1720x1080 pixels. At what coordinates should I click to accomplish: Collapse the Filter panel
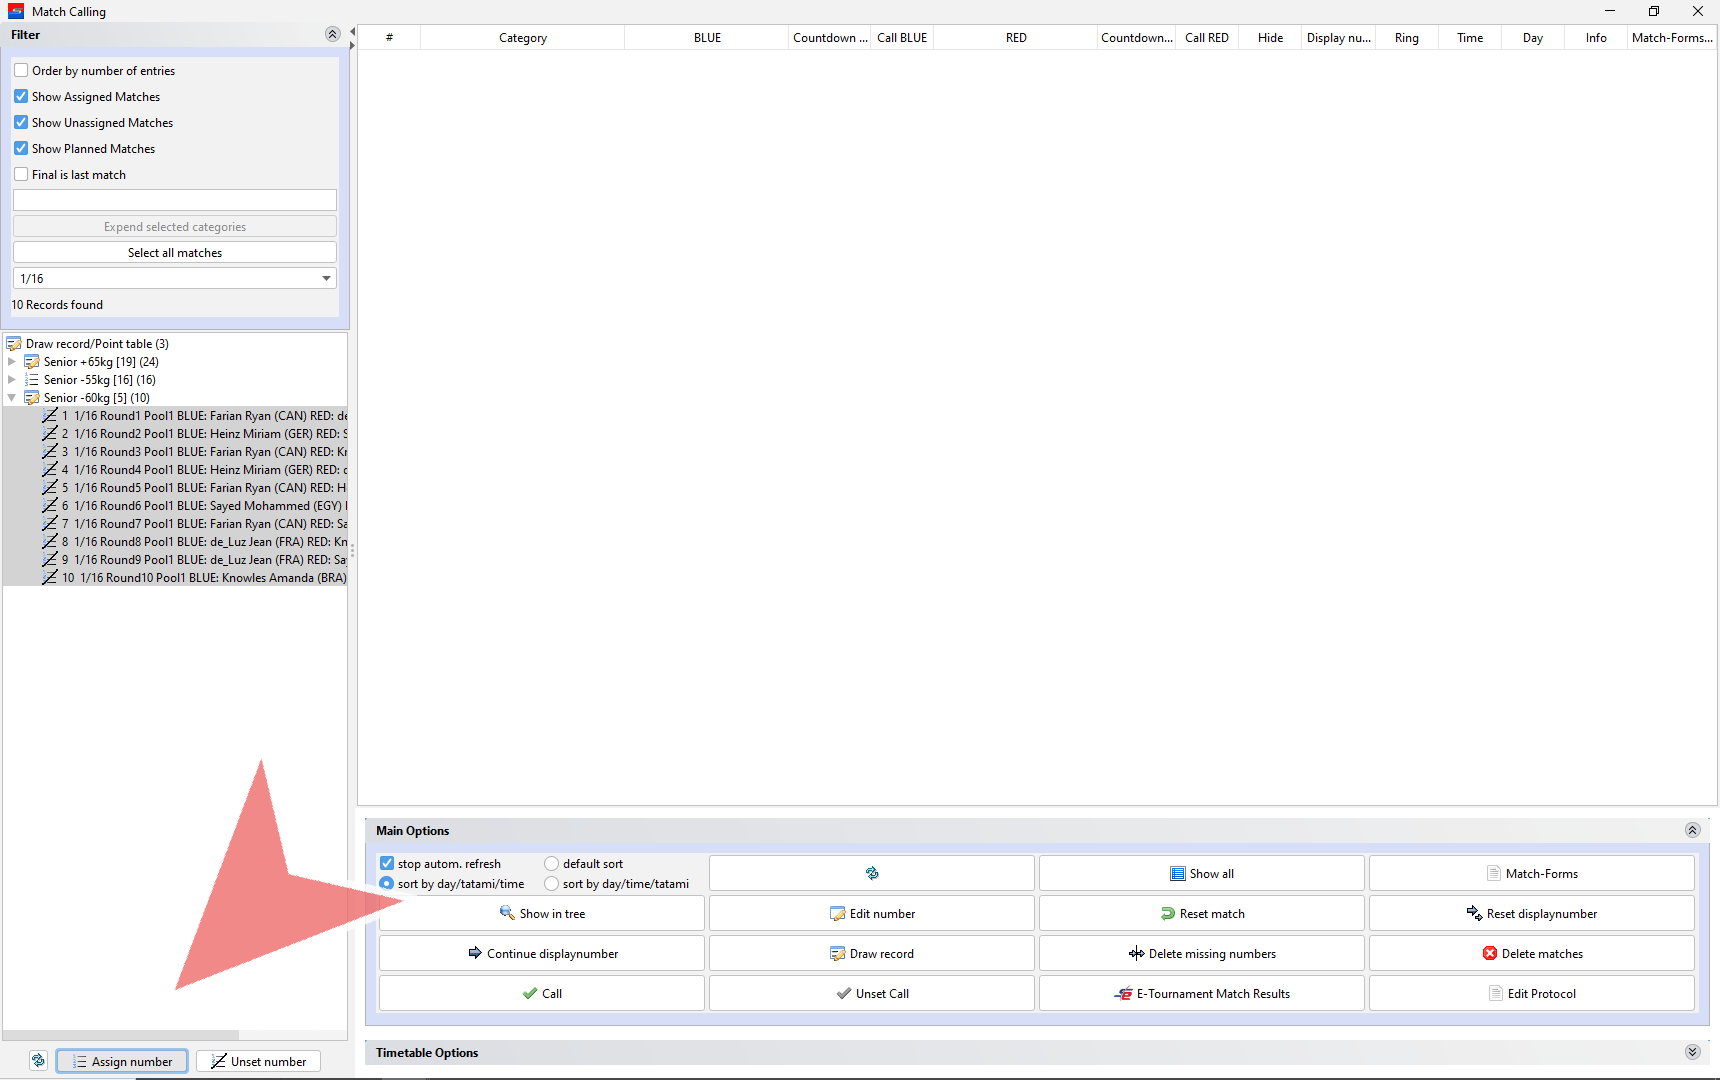tap(332, 35)
